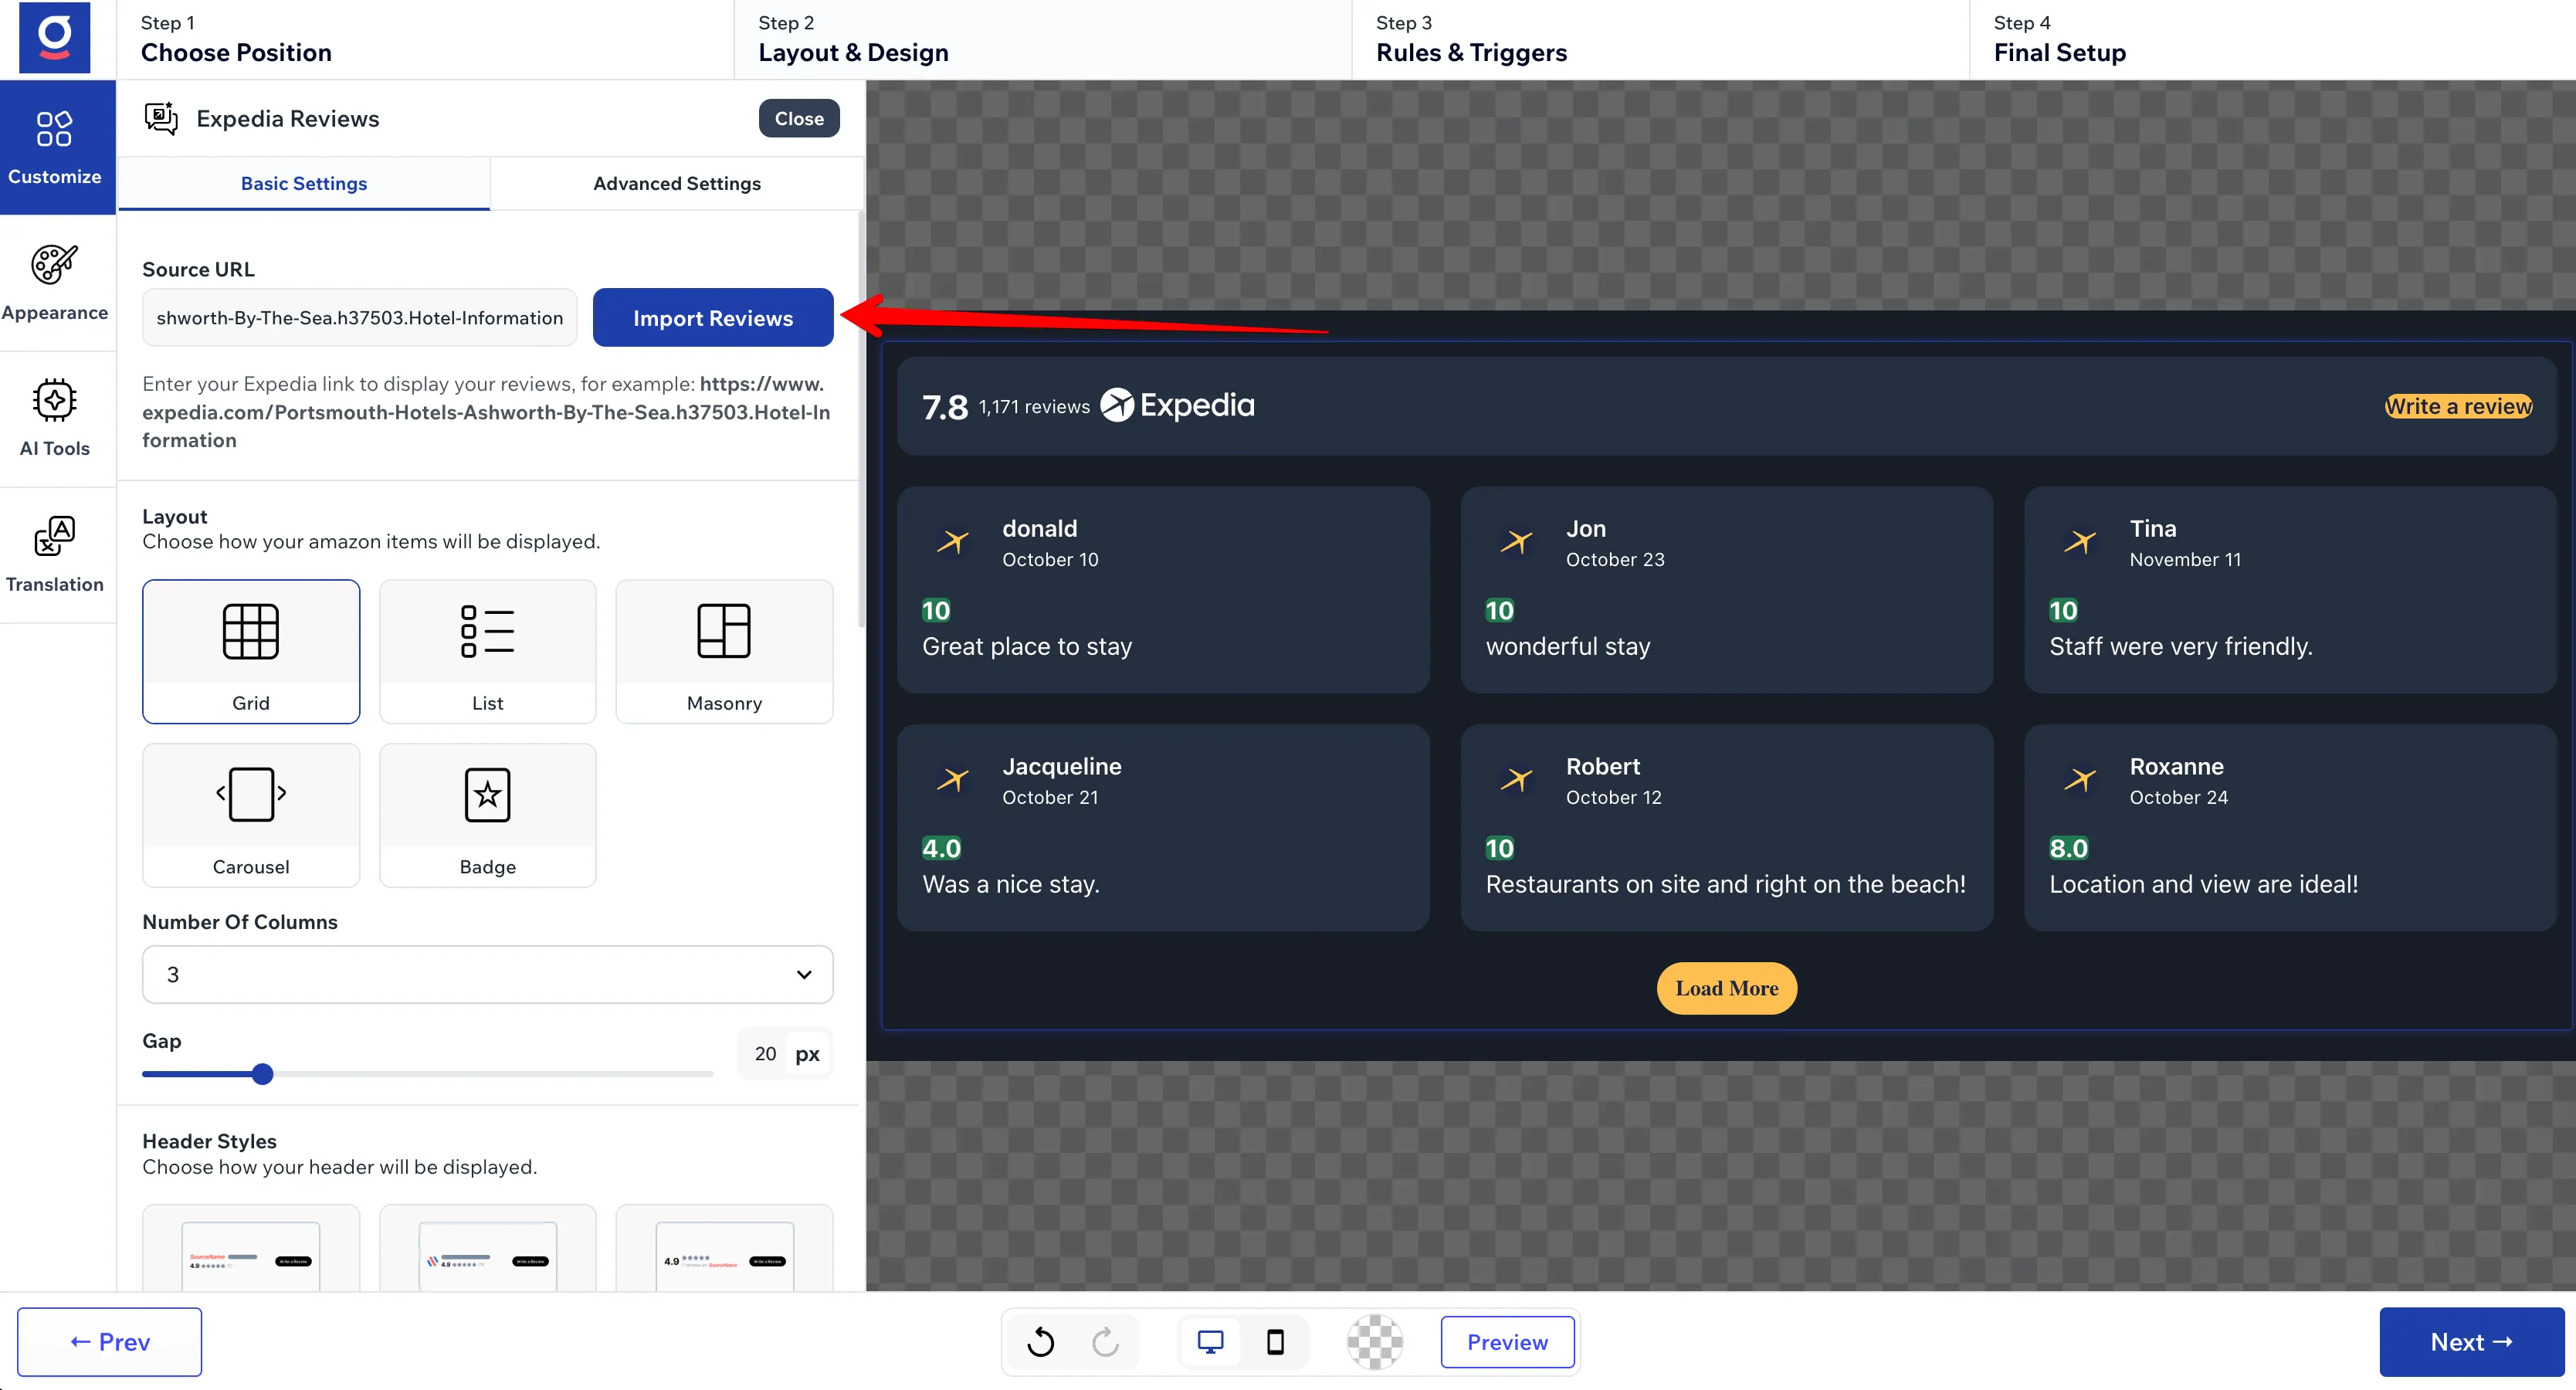Click 'Location and view are ideal!' review text
This screenshot has width=2576, height=1390.
coord(2203,884)
